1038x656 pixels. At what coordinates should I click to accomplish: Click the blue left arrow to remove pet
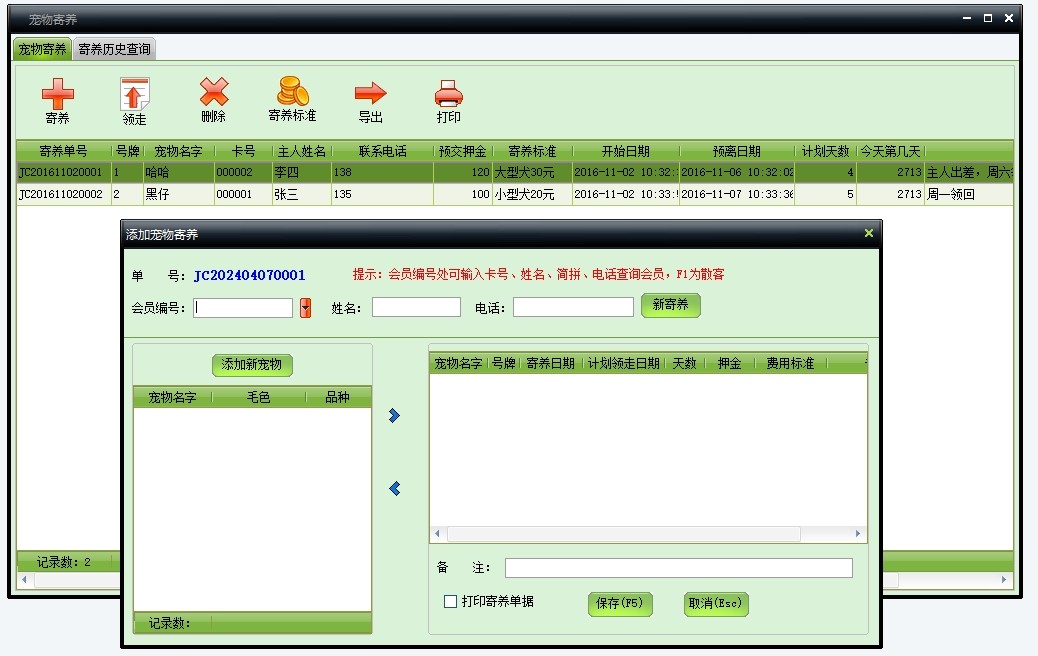[x=394, y=488]
